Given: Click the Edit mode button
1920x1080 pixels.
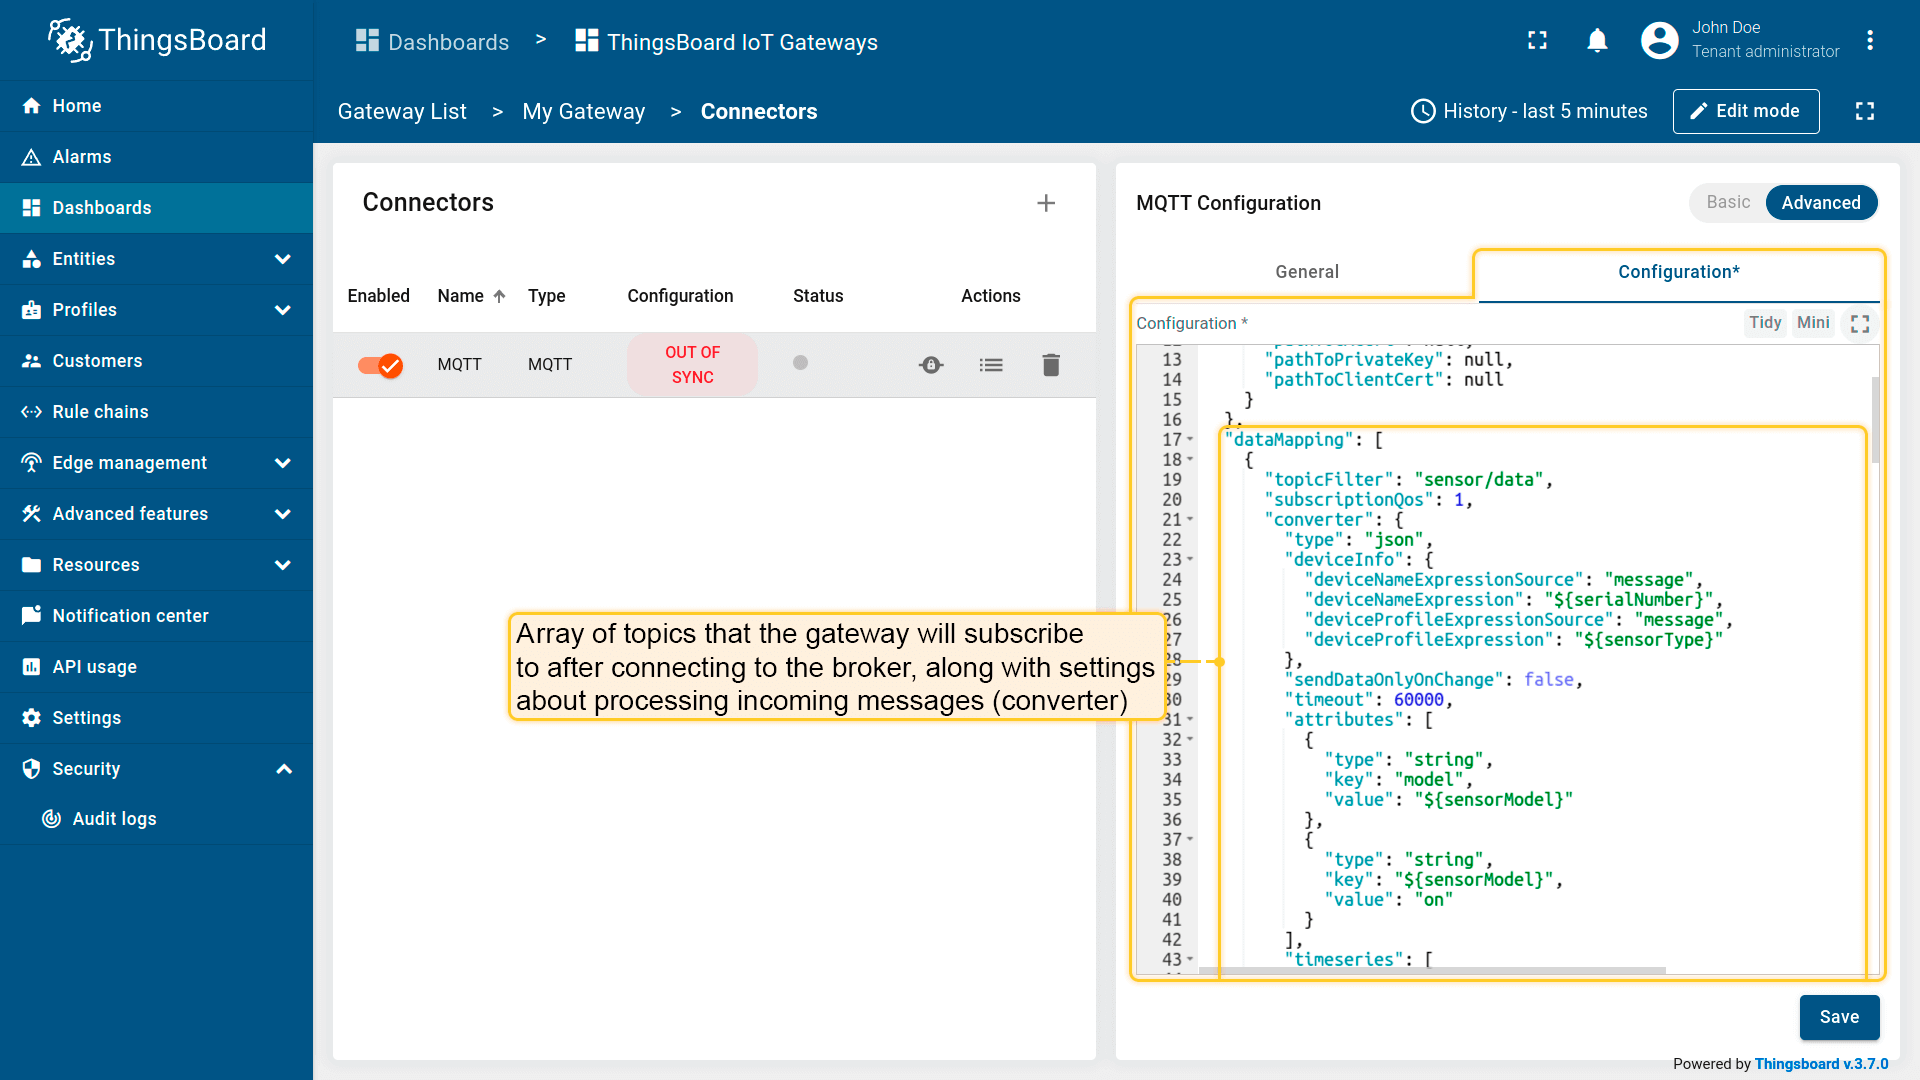Looking at the screenshot, I should (1746, 111).
